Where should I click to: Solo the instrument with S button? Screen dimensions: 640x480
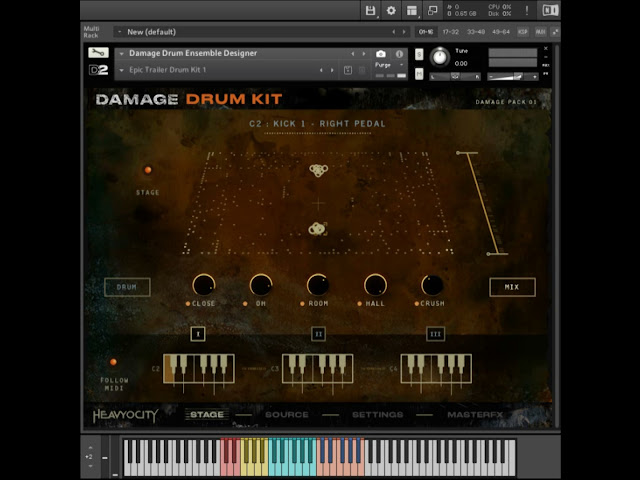pyautogui.click(x=419, y=54)
